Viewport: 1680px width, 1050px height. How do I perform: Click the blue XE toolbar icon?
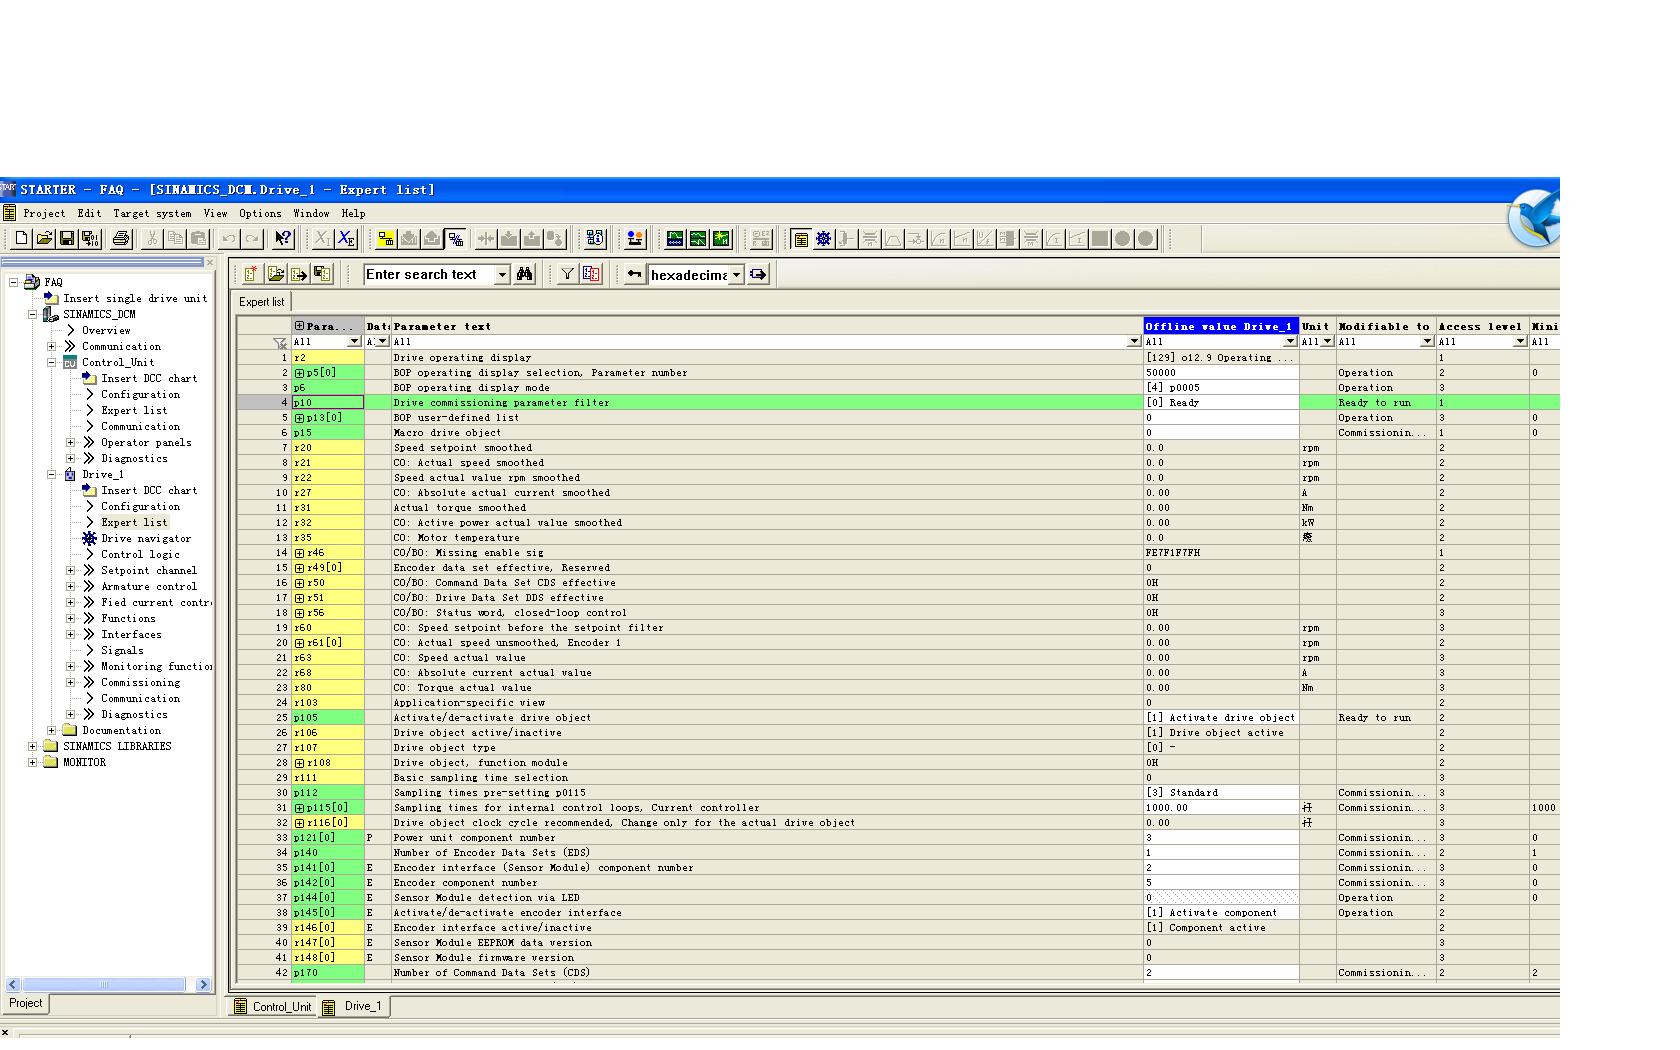[x=346, y=239]
